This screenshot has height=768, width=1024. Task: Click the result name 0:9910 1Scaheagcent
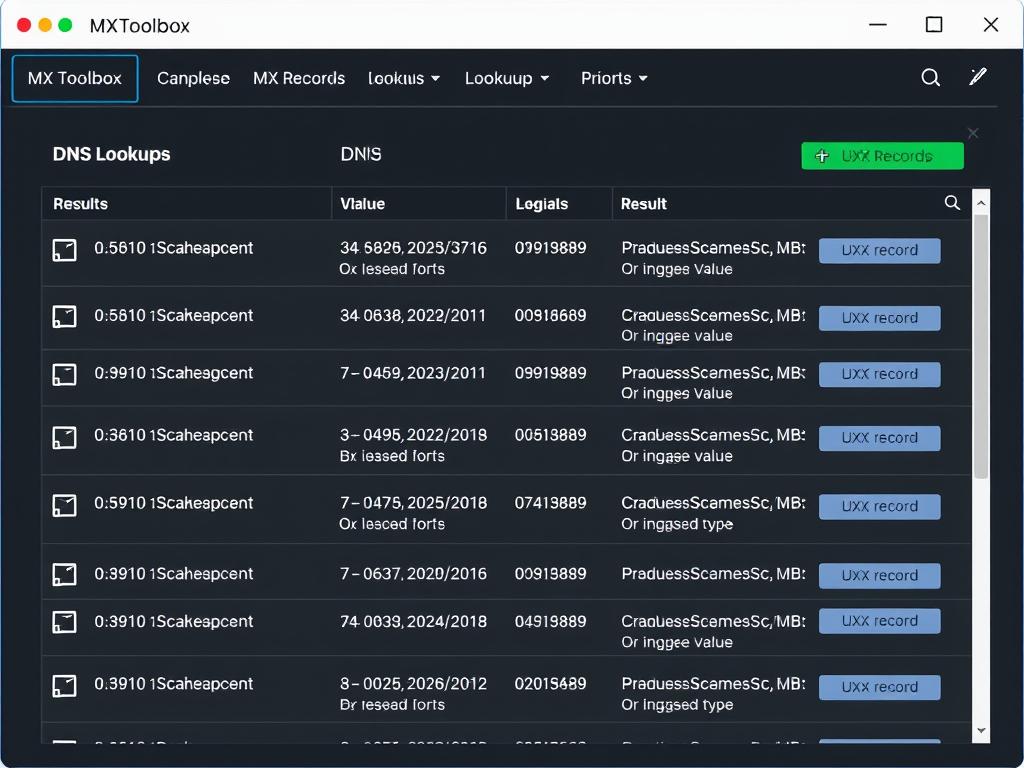tap(174, 373)
